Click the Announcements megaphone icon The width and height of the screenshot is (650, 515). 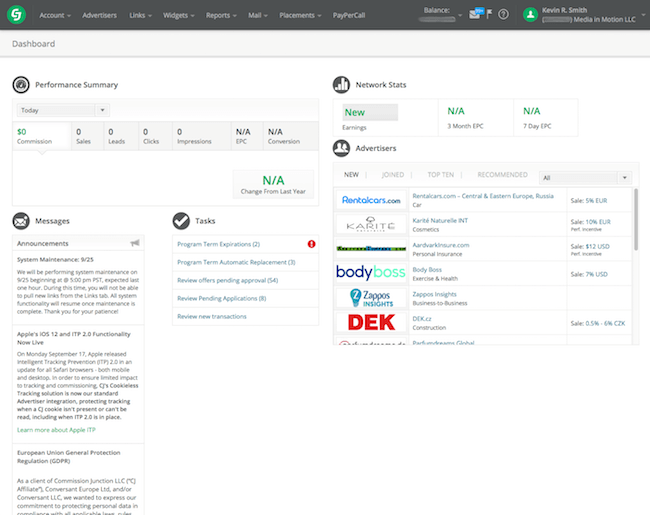135,243
